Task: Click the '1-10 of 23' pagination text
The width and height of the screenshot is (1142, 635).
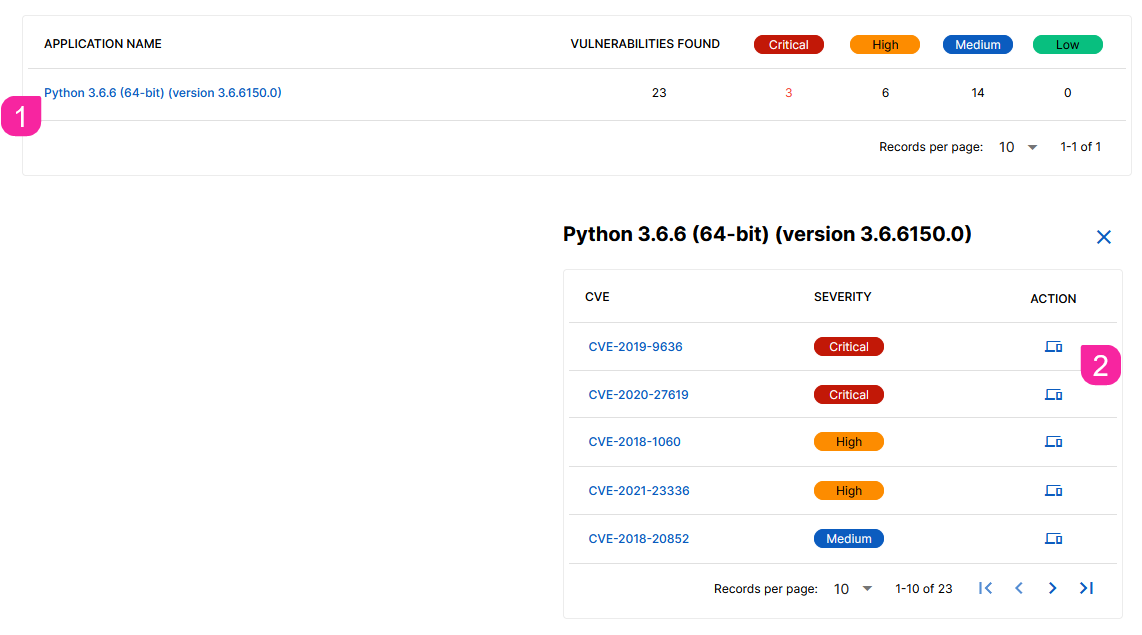Action: pos(924,588)
